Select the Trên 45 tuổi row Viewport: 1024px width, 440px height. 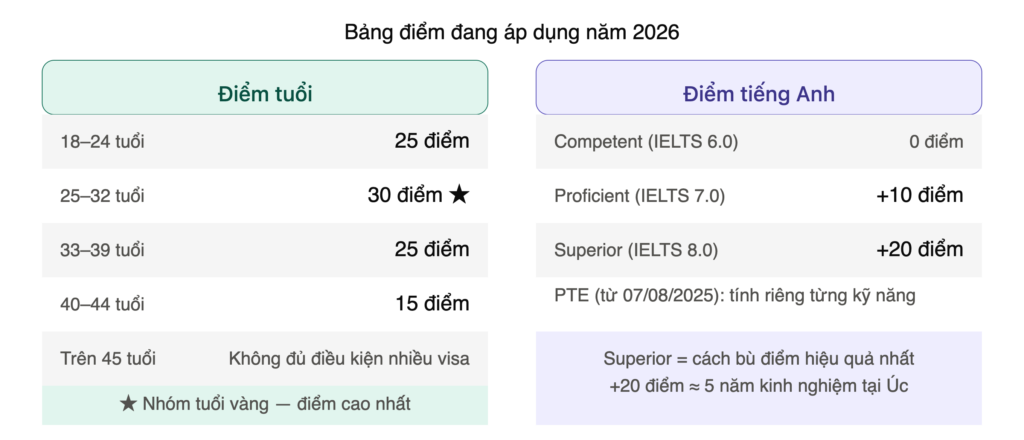coord(265,358)
